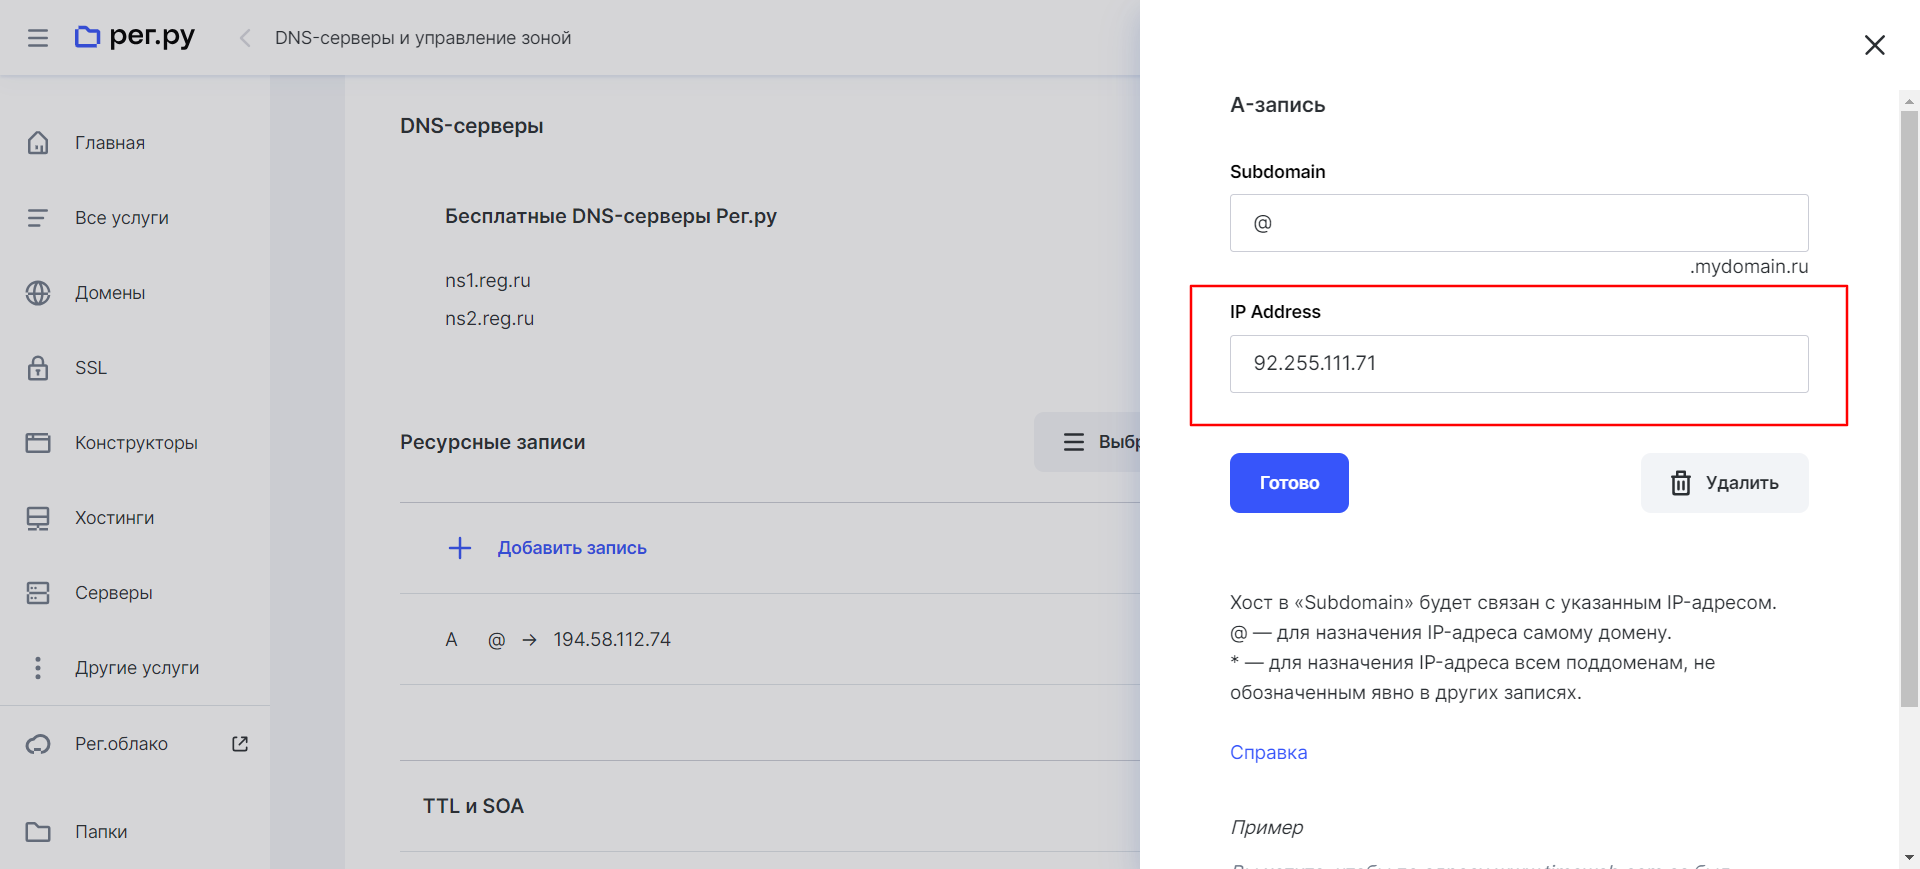Click the Subdomain input field
The image size is (1920, 869).
pyautogui.click(x=1518, y=223)
